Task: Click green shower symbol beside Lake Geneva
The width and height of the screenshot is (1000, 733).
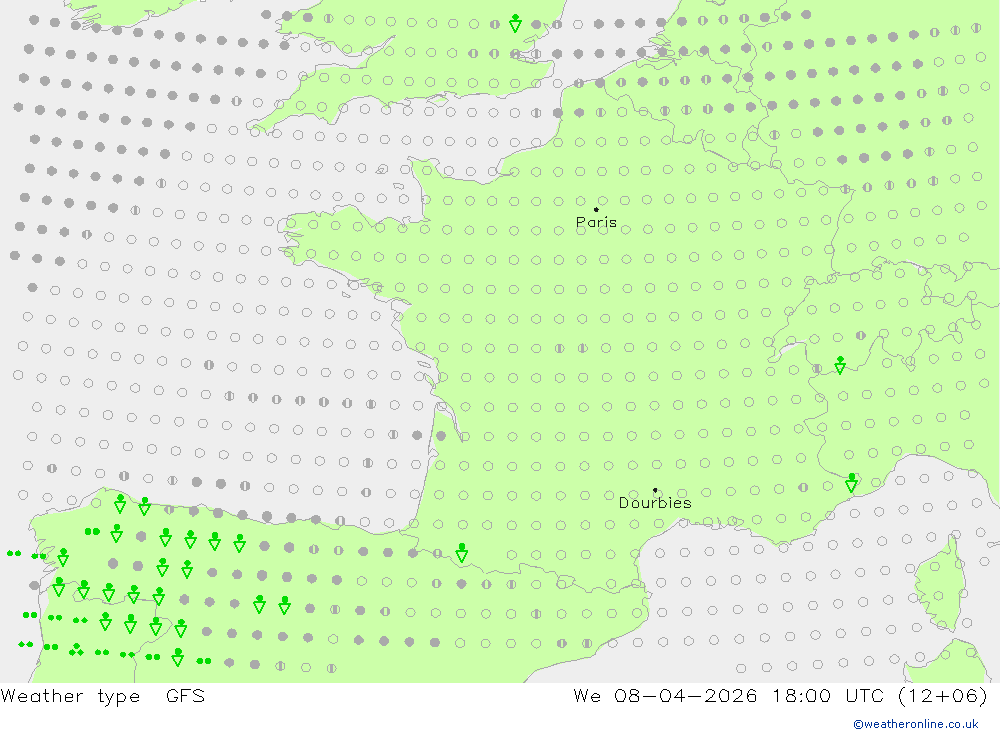Action: [x=841, y=365]
